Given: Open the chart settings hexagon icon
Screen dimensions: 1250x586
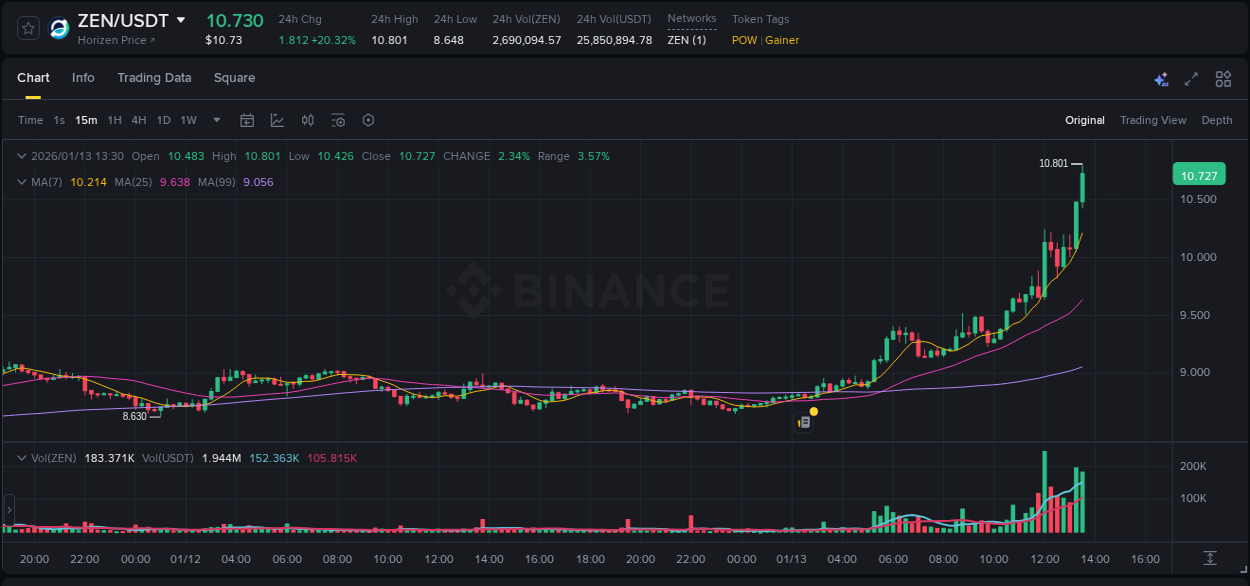Looking at the screenshot, I should [368, 120].
